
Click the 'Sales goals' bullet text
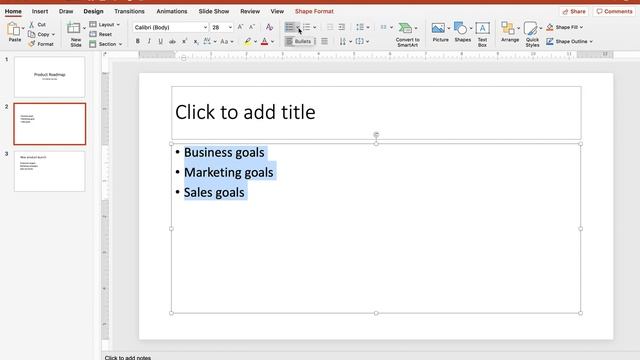(214, 192)
